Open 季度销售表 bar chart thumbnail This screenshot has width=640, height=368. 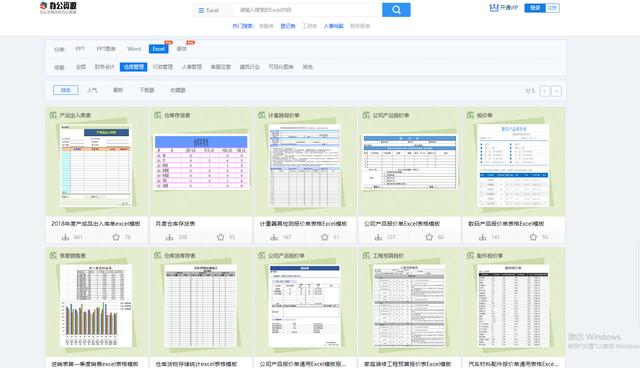point(96,306)
